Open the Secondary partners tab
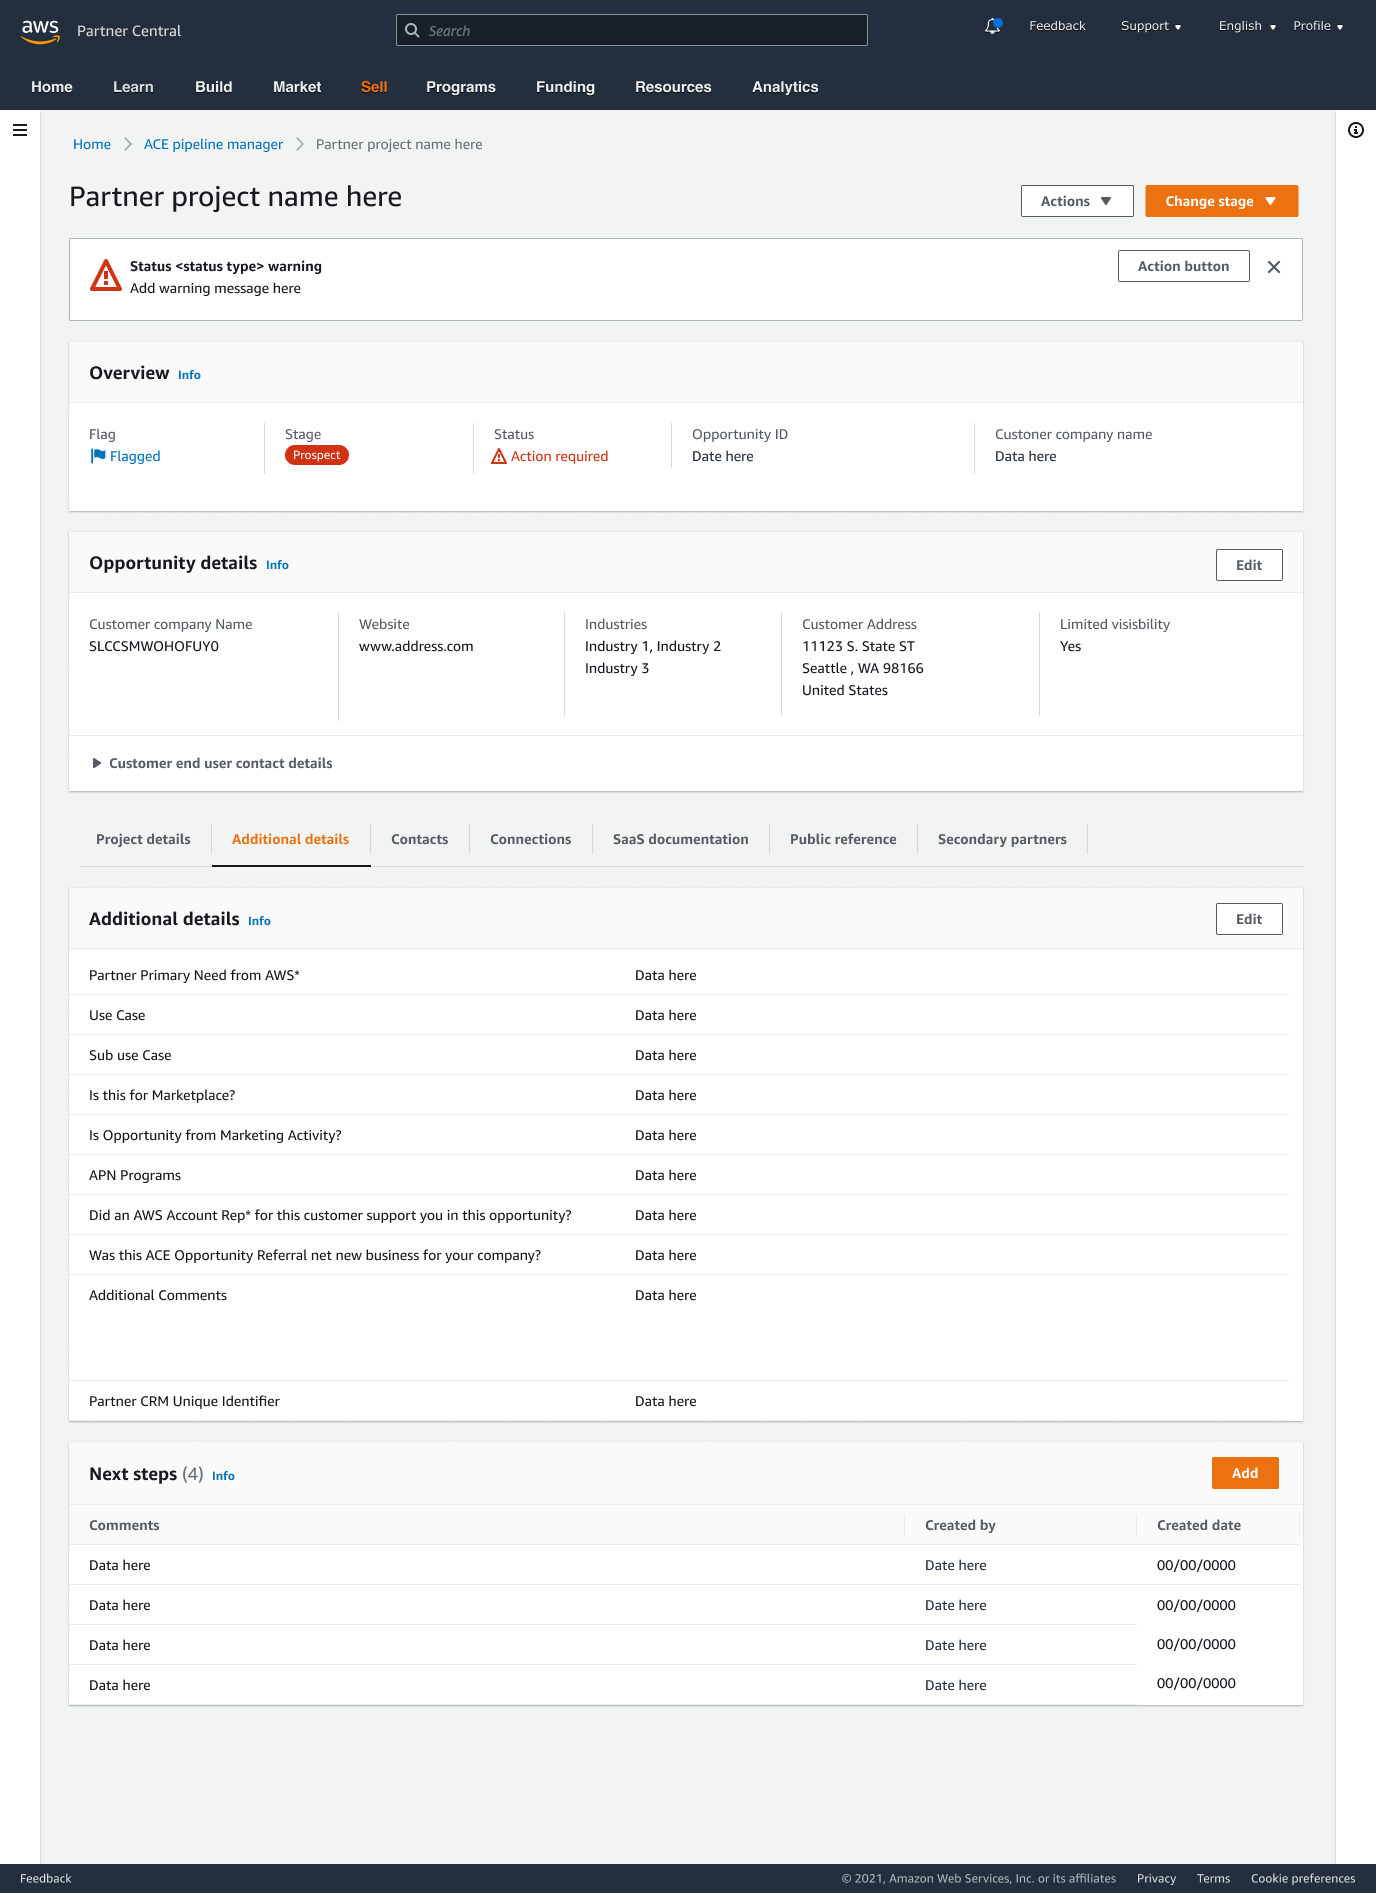The height and width of the screenshot is (1893, 1376). [x=1002, y=839]
